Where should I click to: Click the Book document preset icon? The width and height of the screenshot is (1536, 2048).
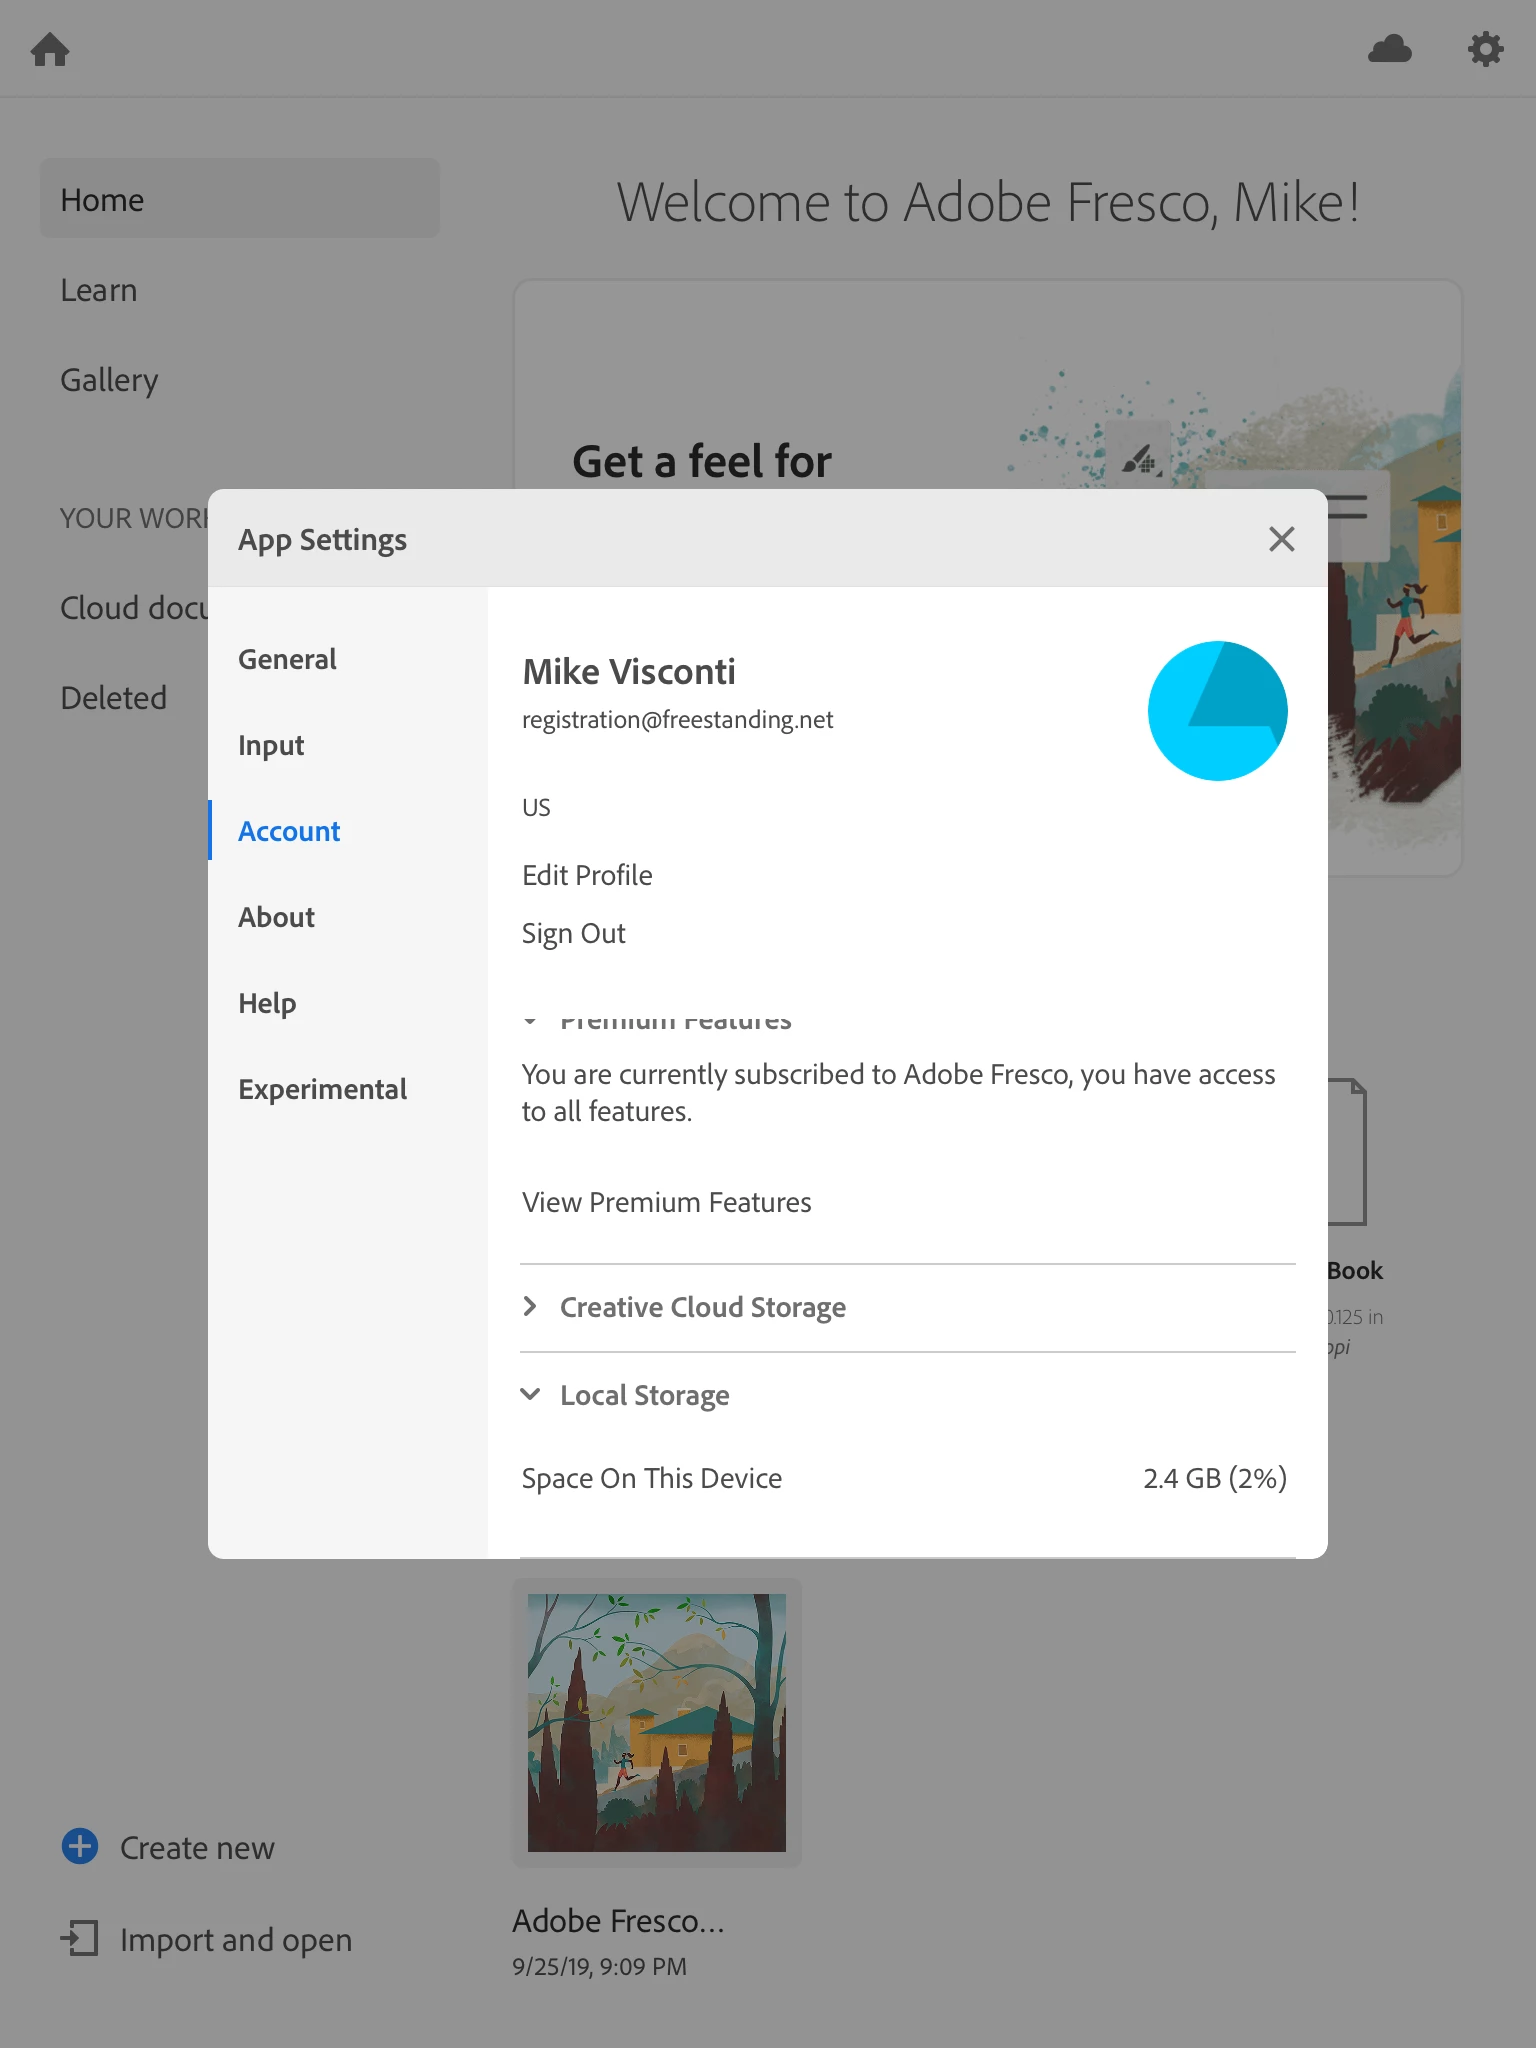click(x=1347, y=1152)
